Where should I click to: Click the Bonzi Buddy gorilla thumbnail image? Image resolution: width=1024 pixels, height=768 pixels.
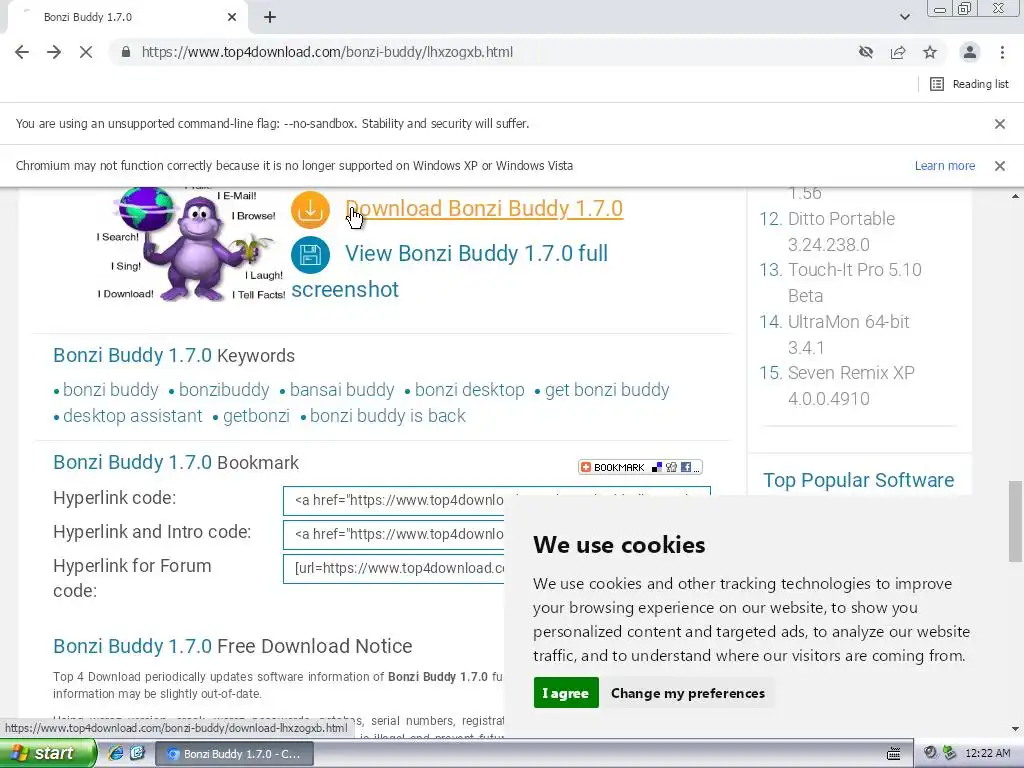[x=191, y=244]
